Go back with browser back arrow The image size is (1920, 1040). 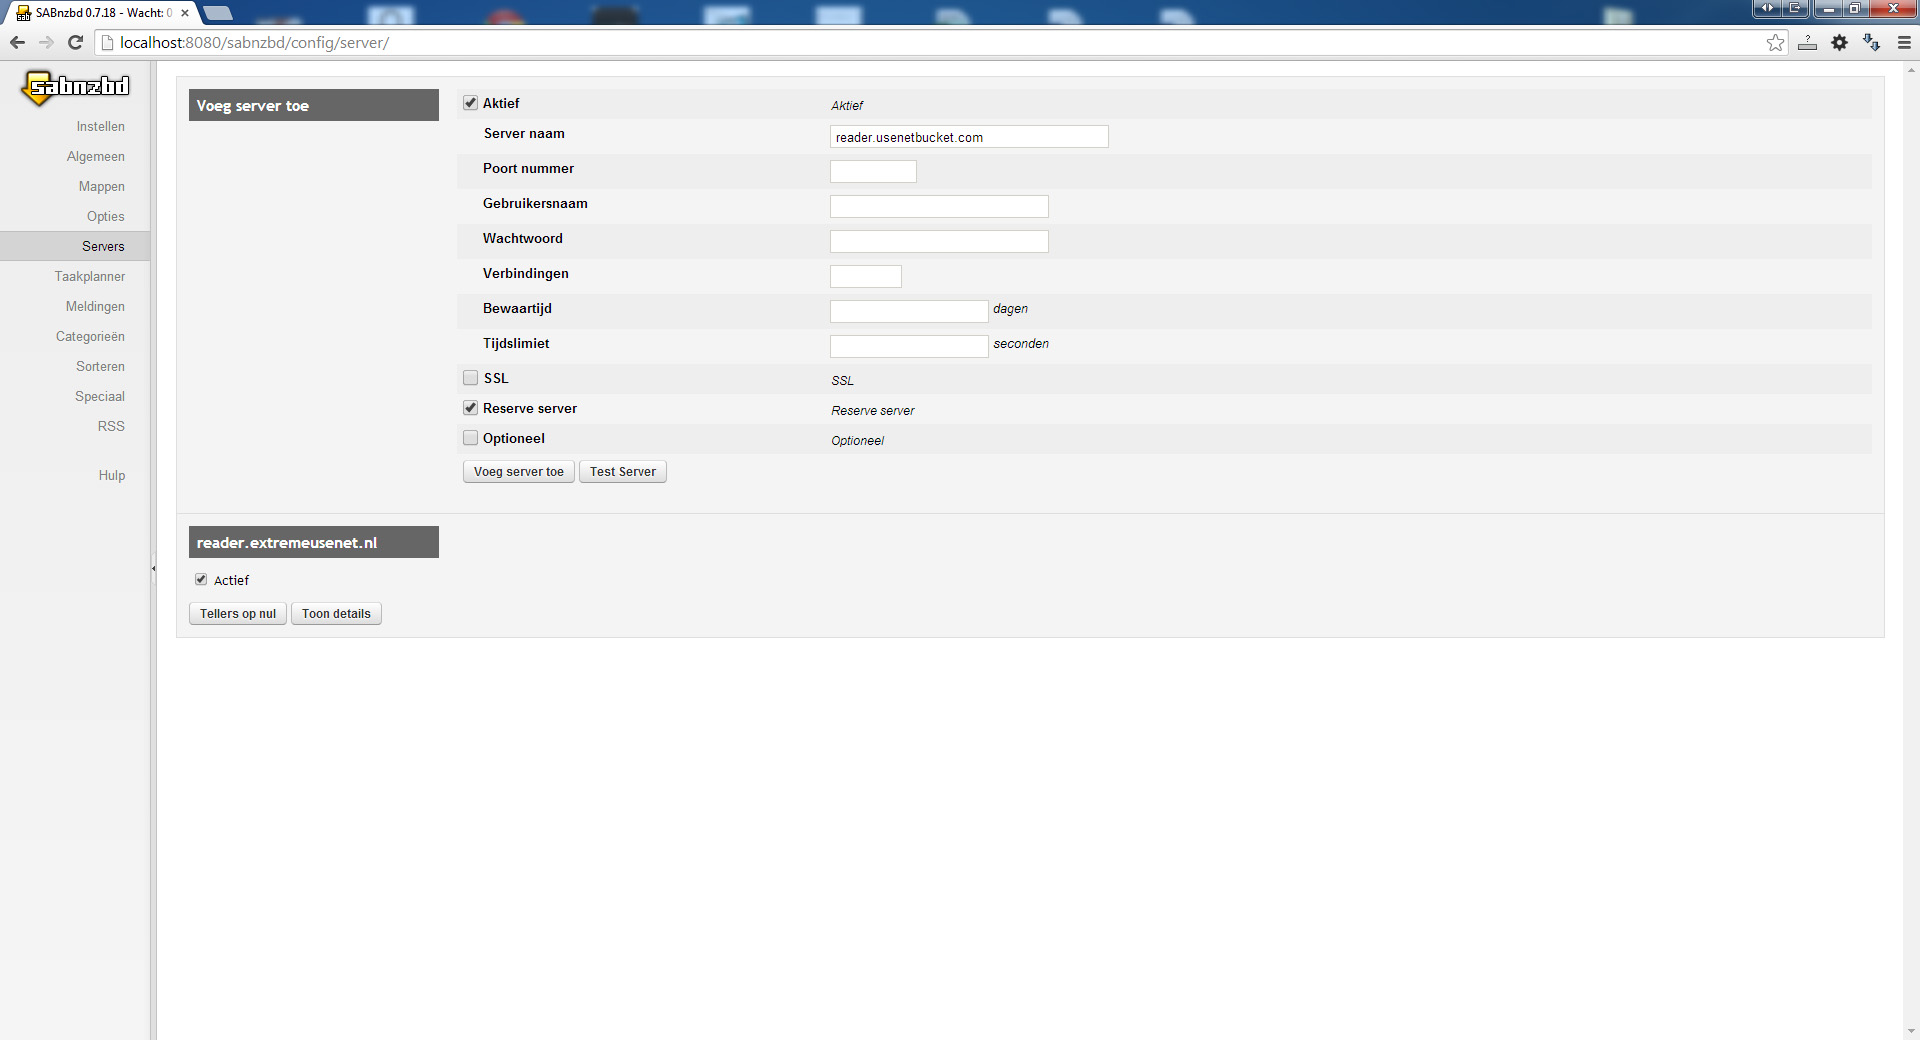coord(17,42)
